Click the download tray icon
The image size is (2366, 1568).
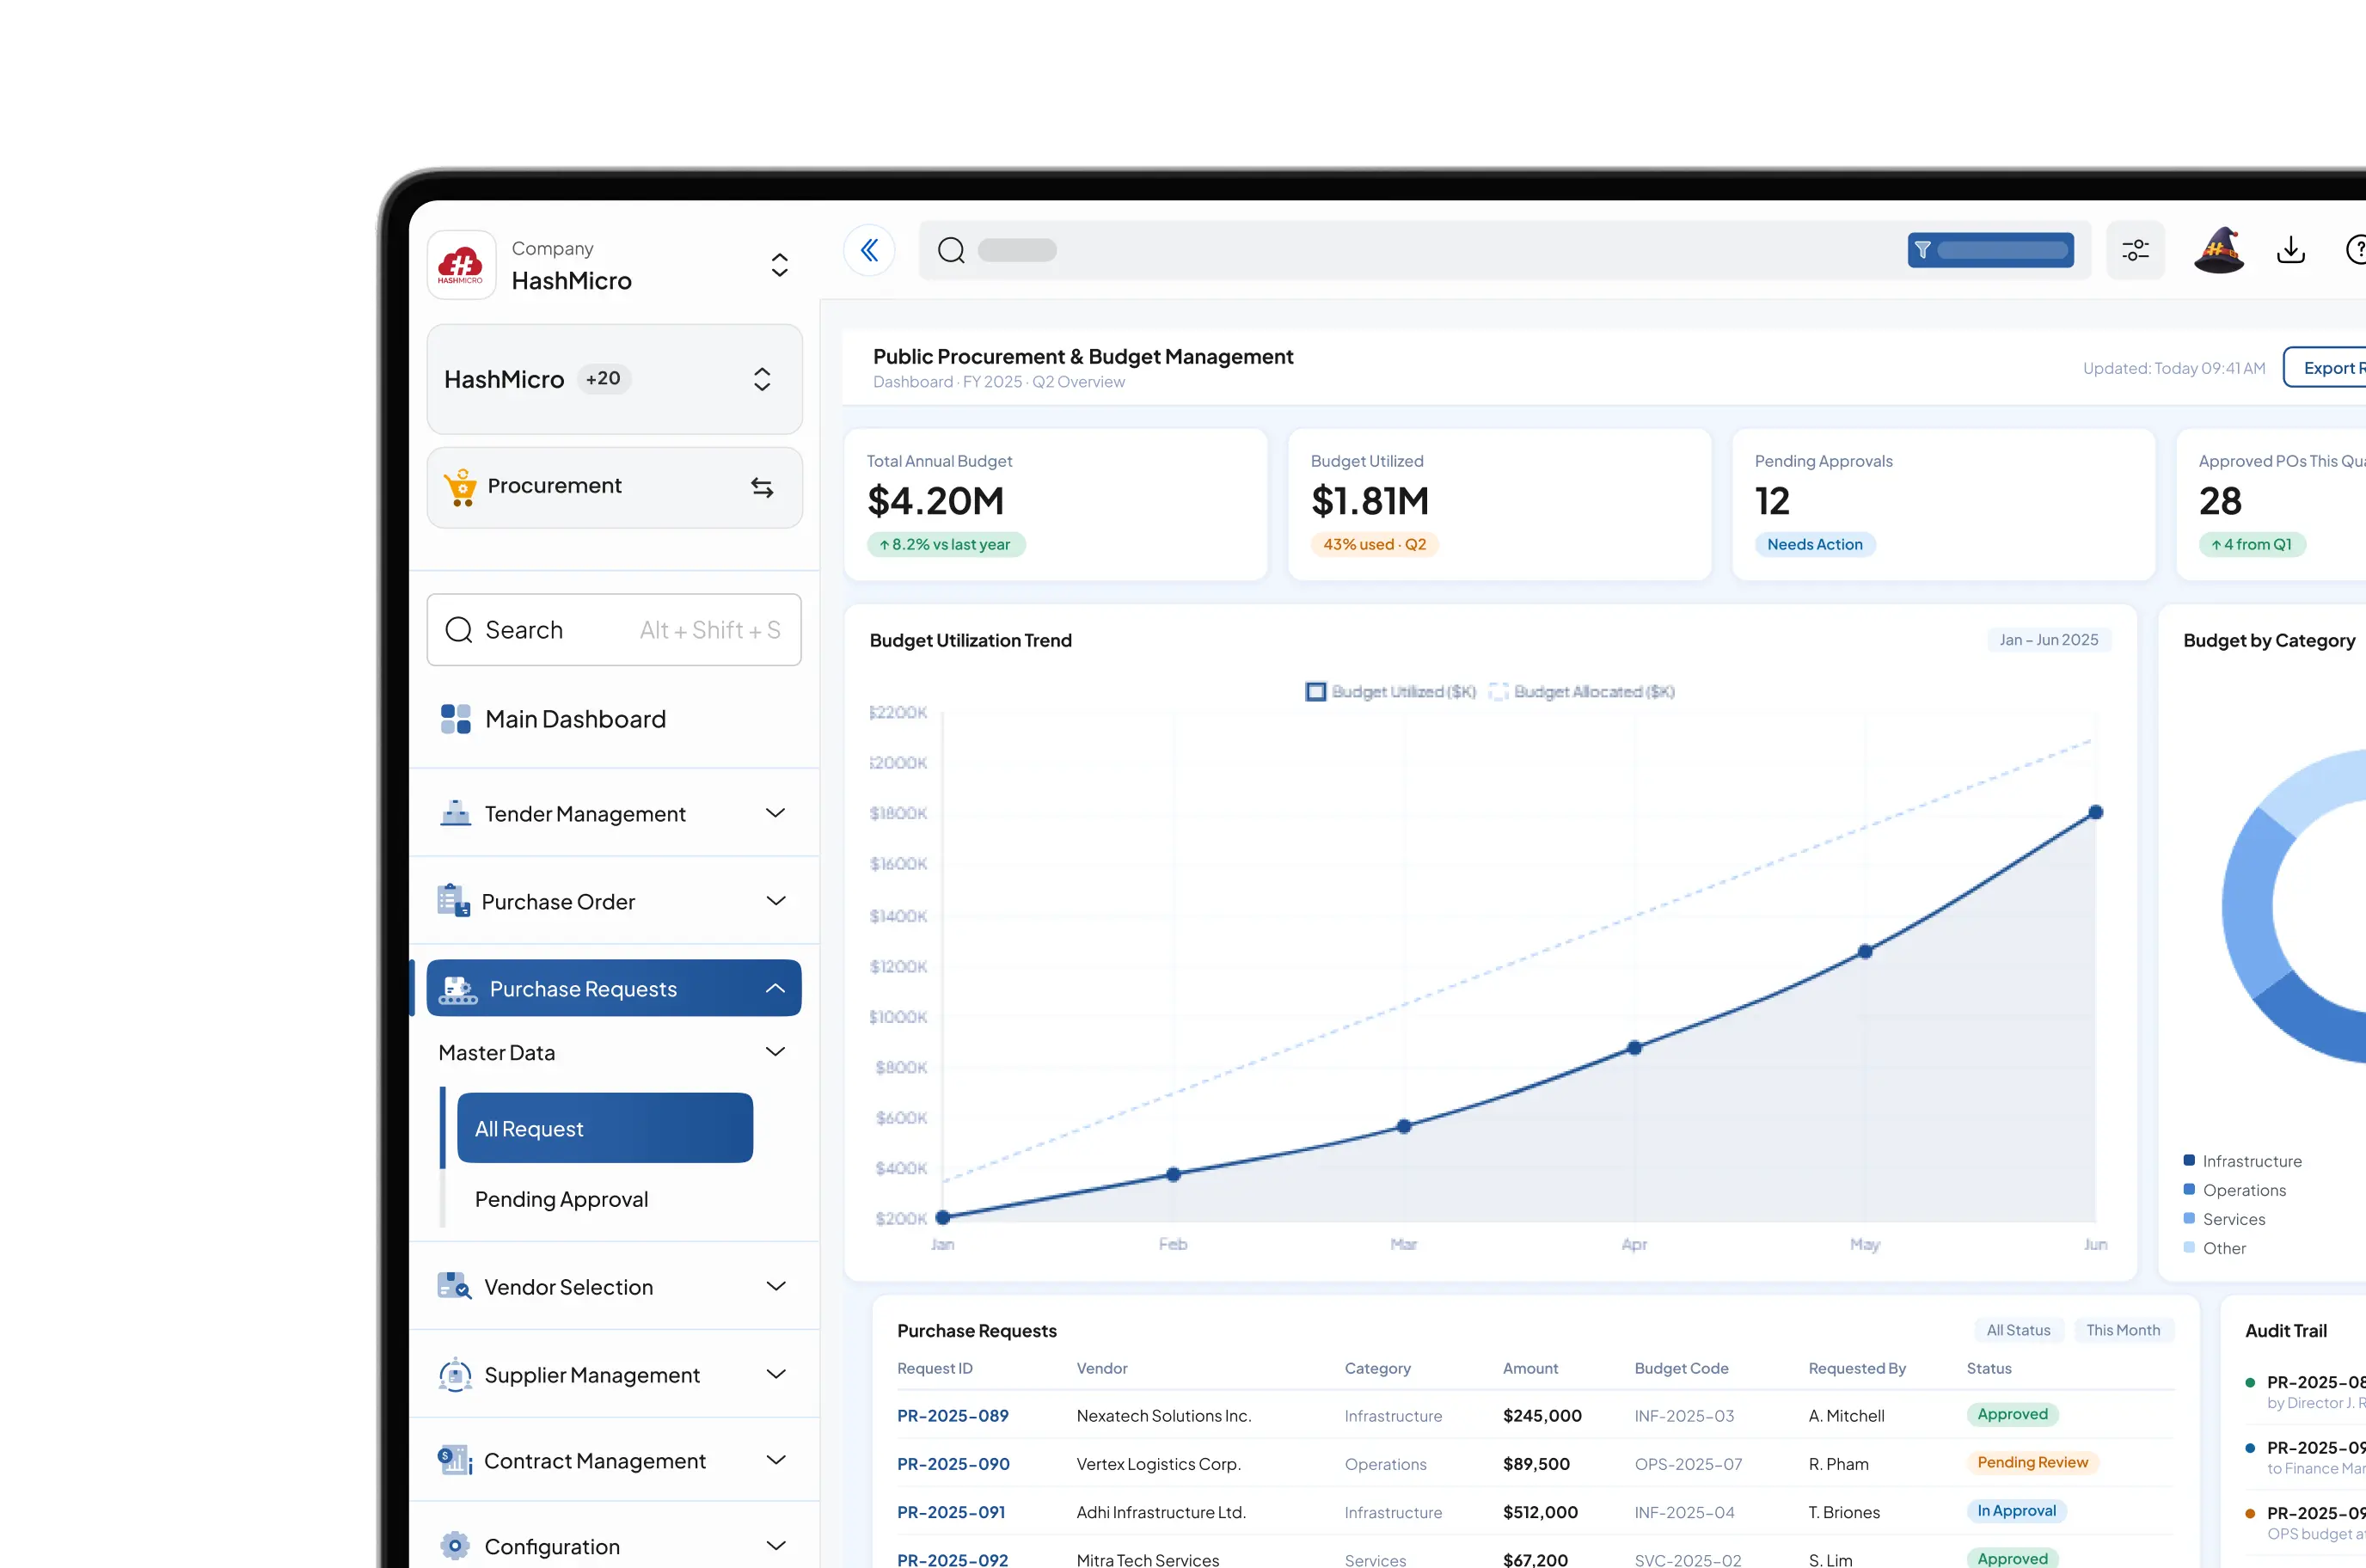tap(2290, 250)
